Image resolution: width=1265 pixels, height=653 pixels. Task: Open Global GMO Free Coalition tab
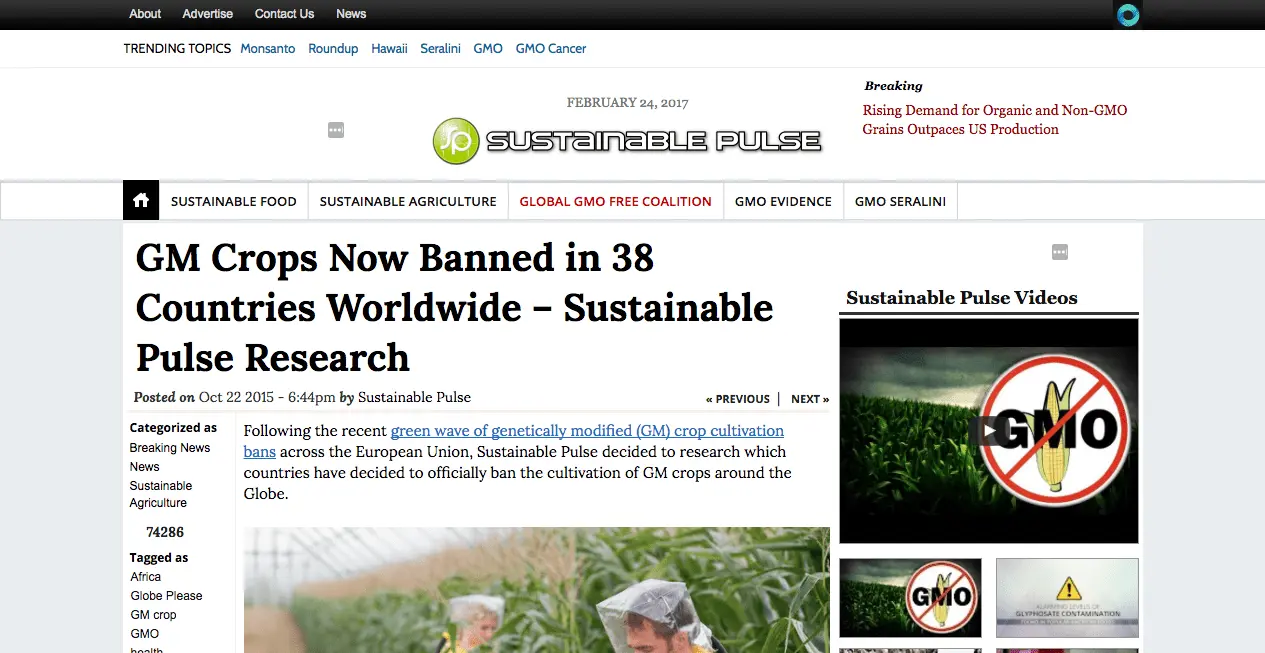click(616, 201)
